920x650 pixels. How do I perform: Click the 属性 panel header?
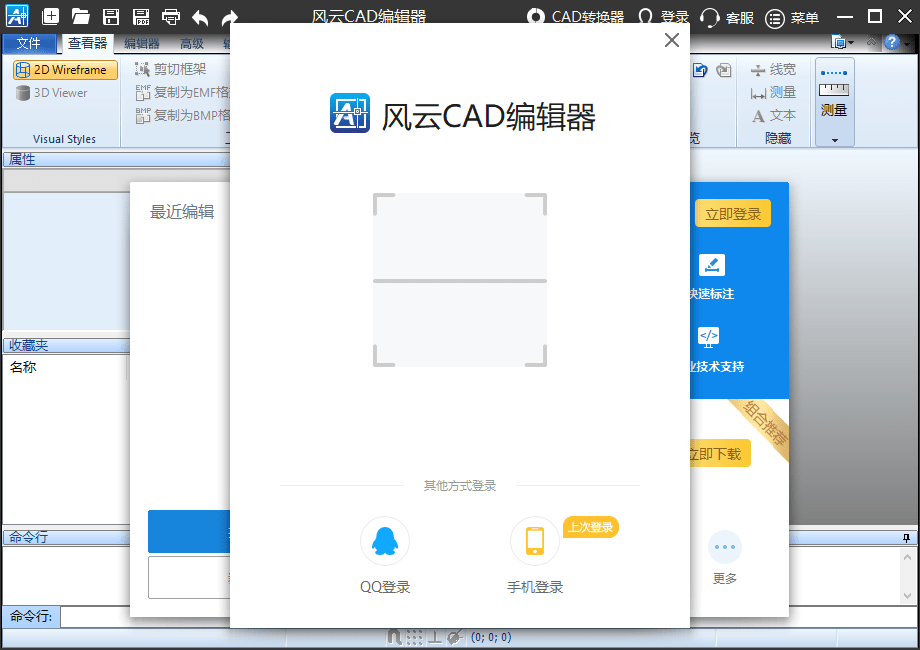116,159
